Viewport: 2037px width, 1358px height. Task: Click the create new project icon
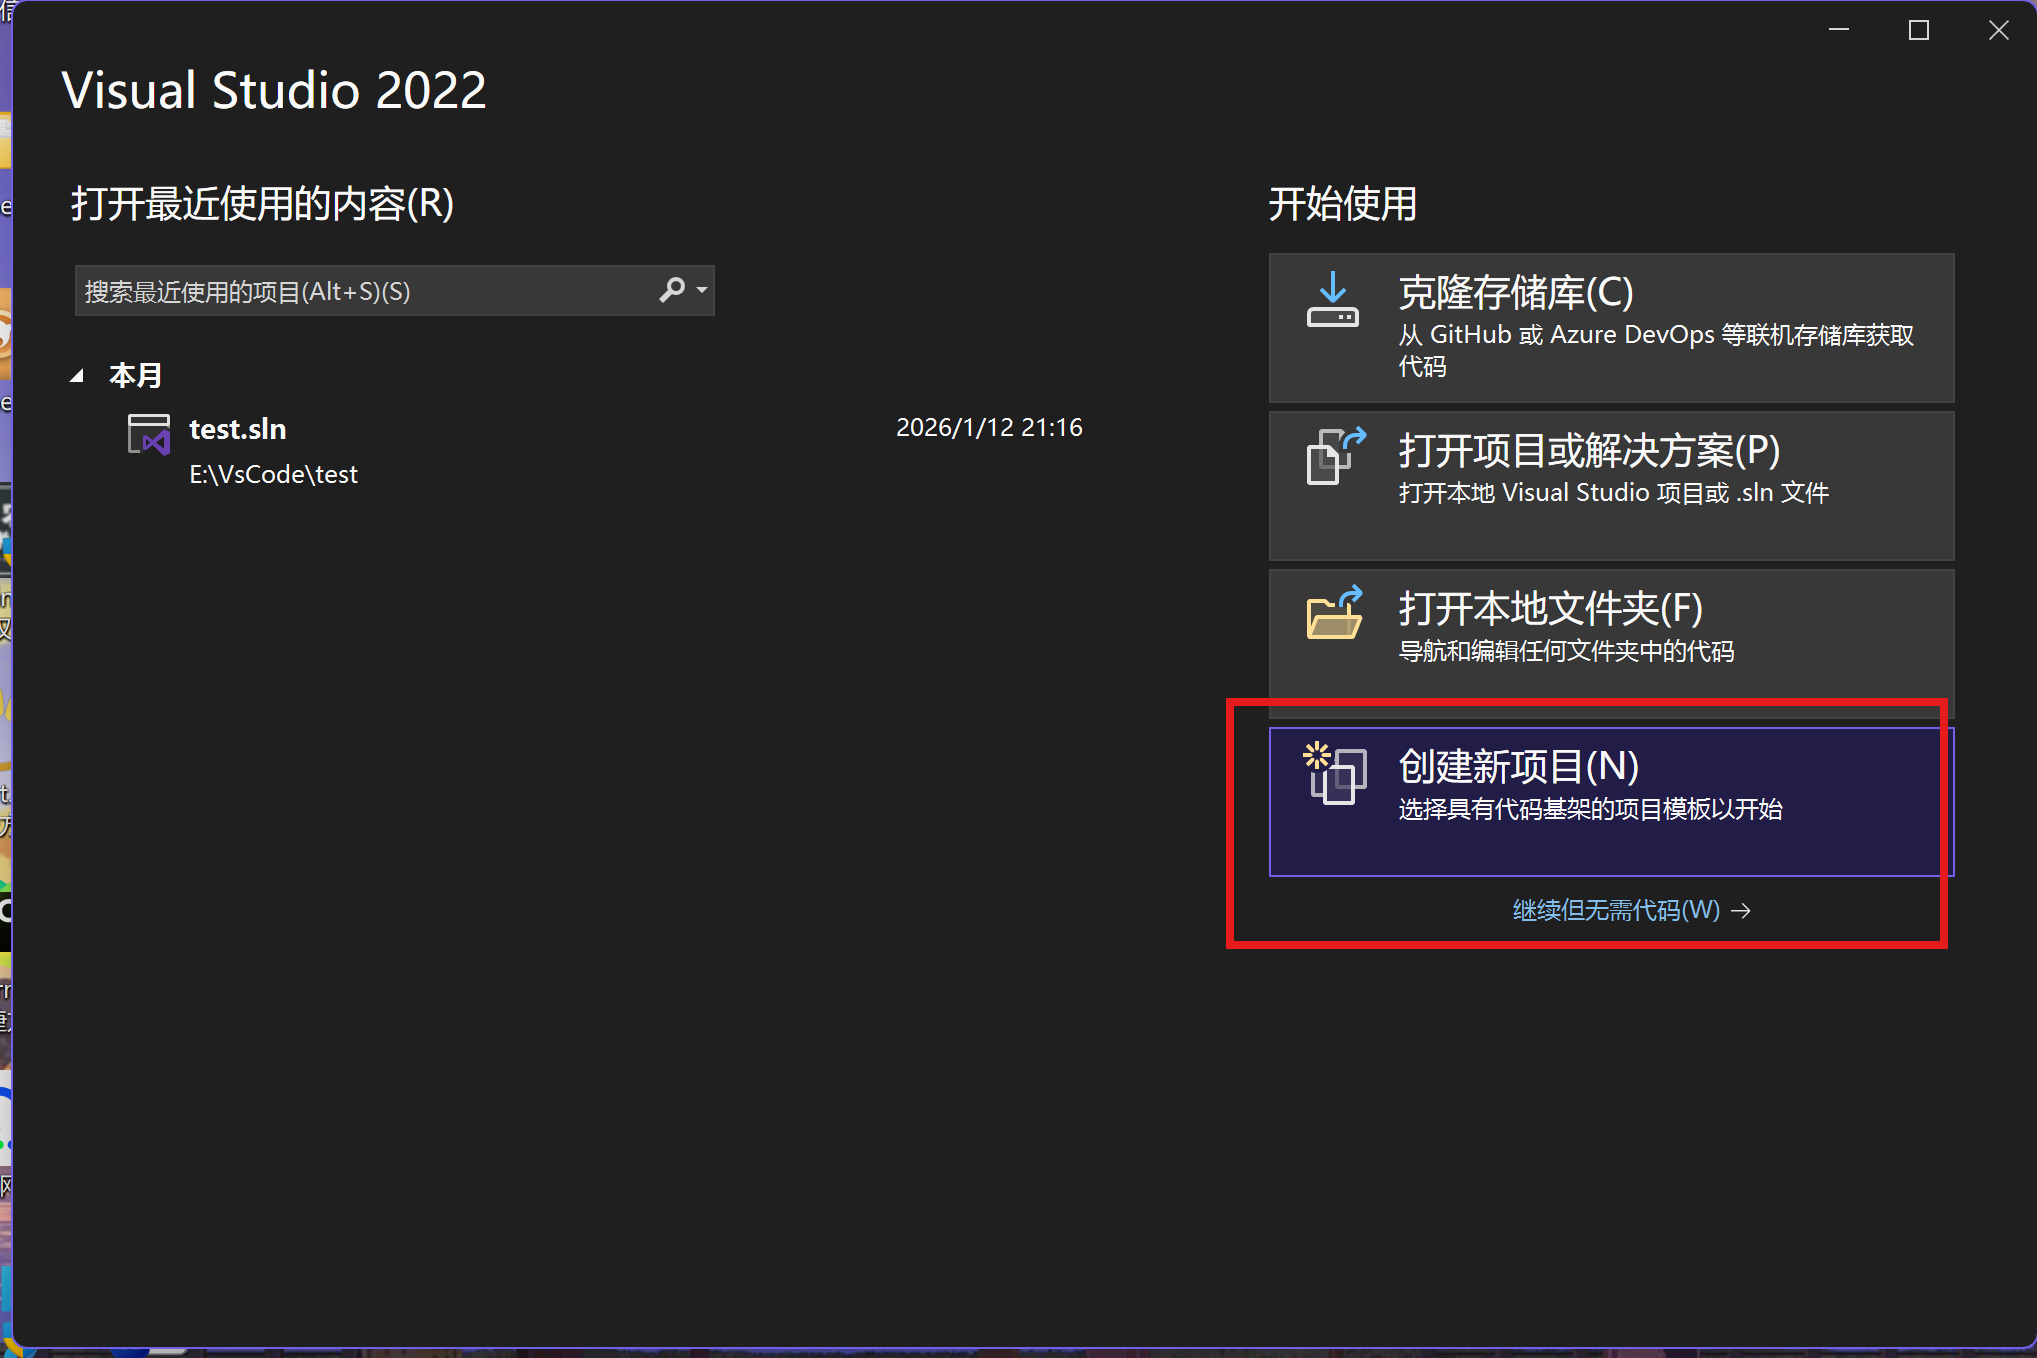1335,773
